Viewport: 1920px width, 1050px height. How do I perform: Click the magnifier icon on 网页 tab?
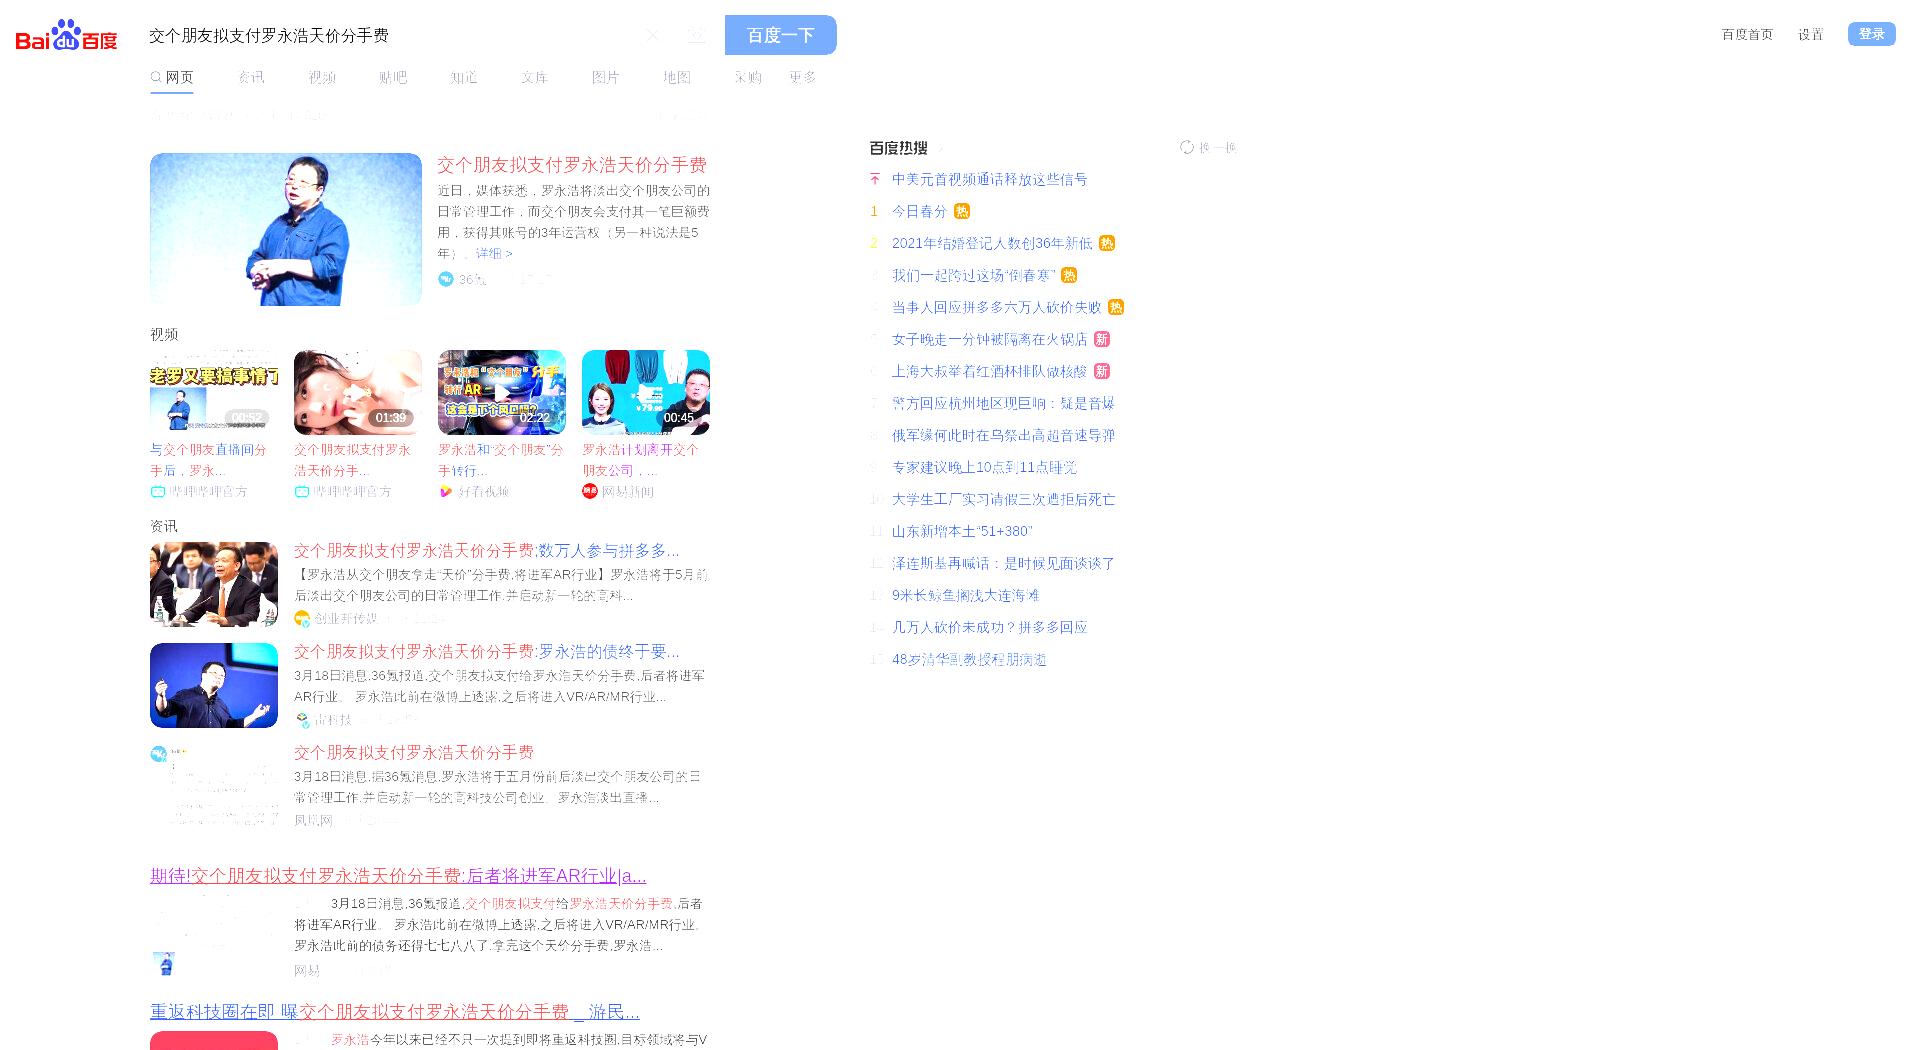pos(156,77)
